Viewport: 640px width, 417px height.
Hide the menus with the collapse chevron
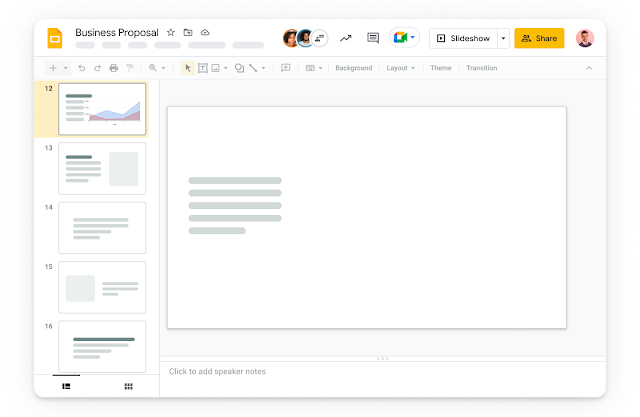pyautogui.click(x=589, y=68)
